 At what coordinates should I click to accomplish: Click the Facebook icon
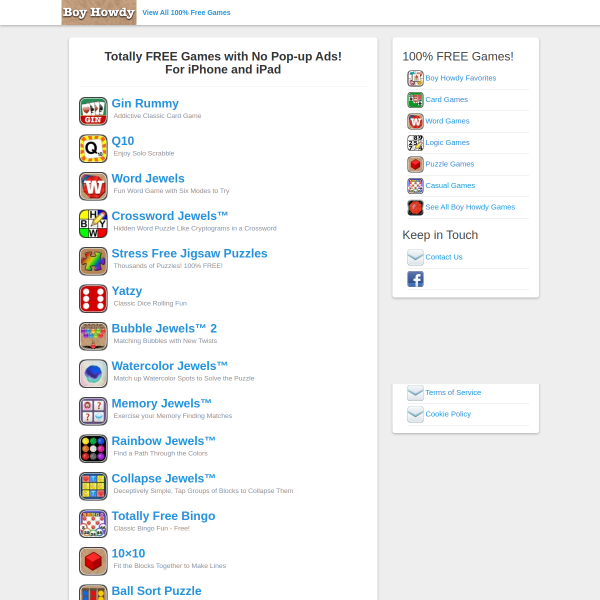[415, 279]
